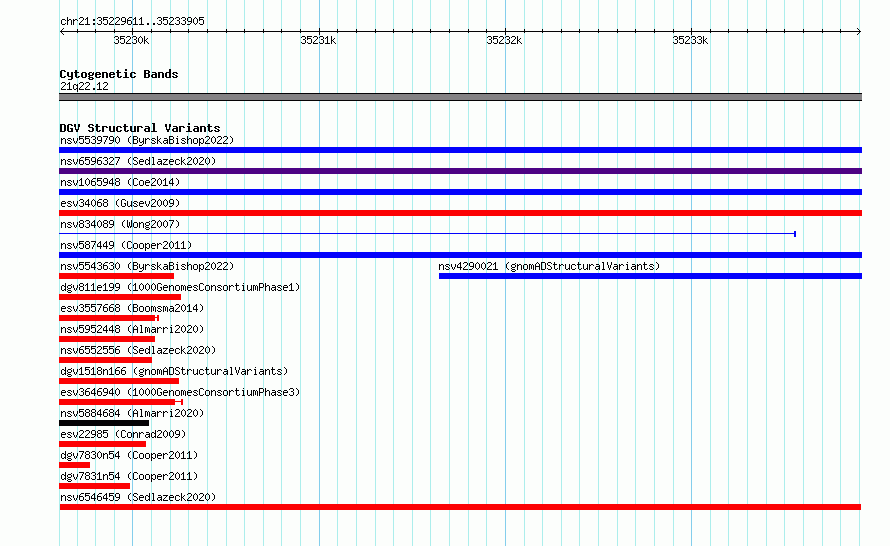Screen dimensions: 890x546
Task: Select the long red nsv6546459 bar
Action: (x=460, y=507)
